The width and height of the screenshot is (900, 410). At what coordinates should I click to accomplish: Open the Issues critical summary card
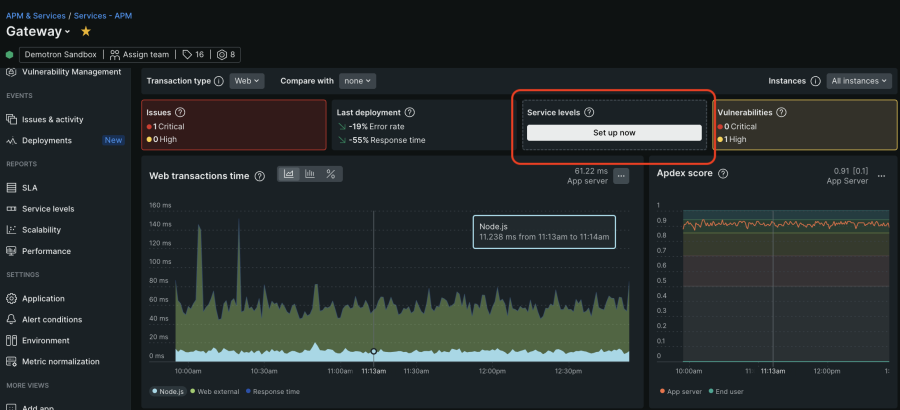(234, 125)
